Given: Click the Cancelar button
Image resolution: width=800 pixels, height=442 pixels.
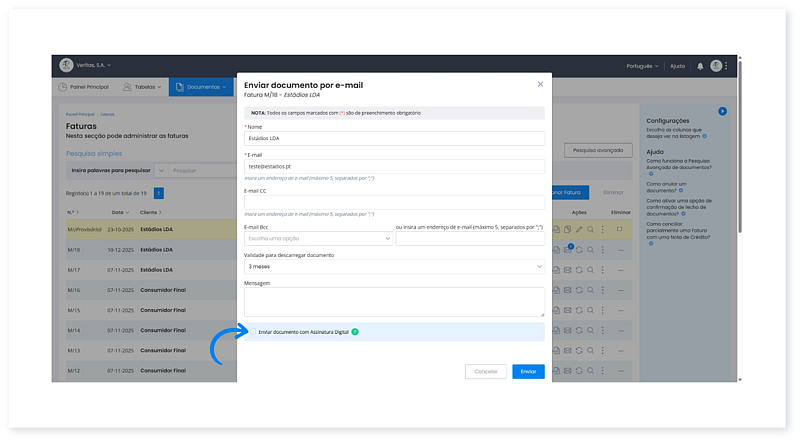Looking at the screenshot, I should (x=486, y=372).
